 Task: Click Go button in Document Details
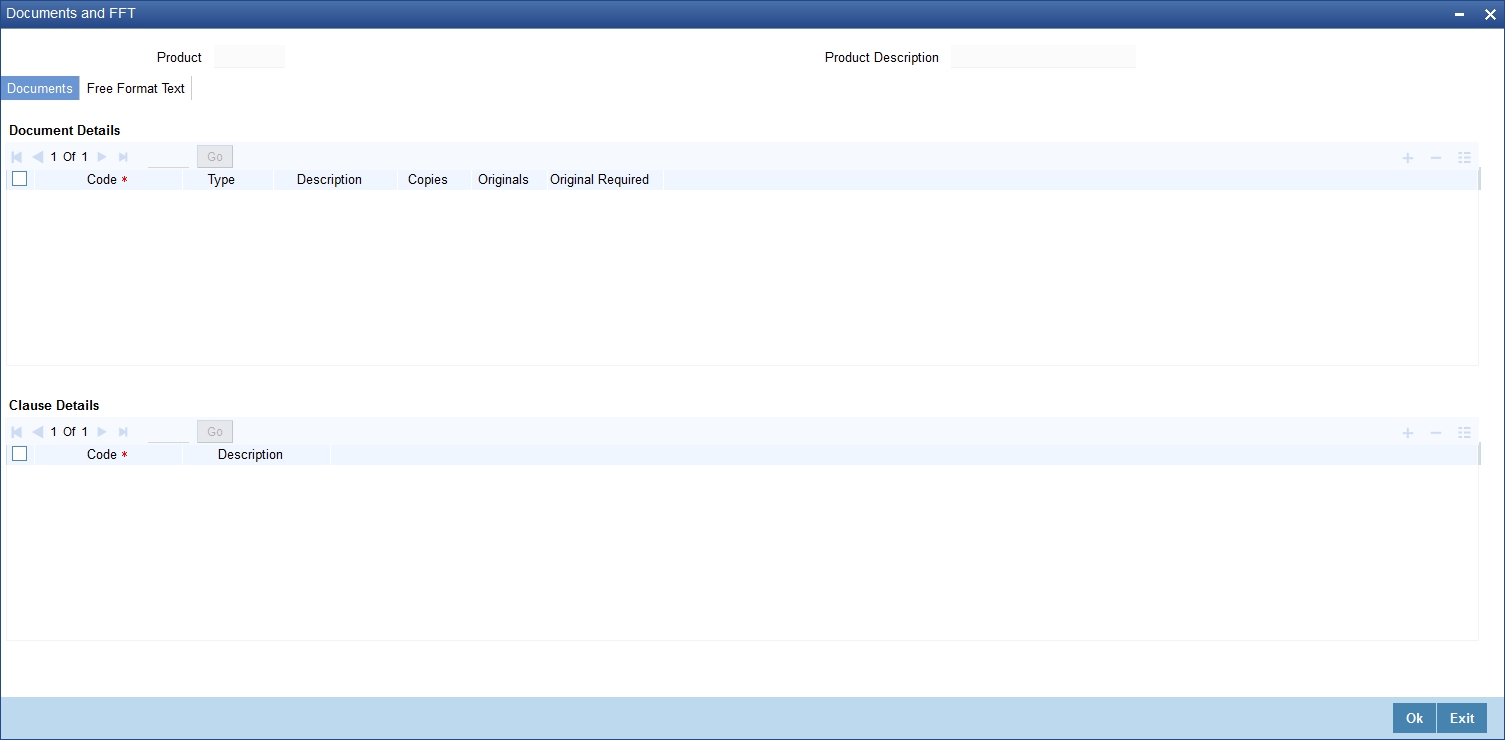click(215, 157)
